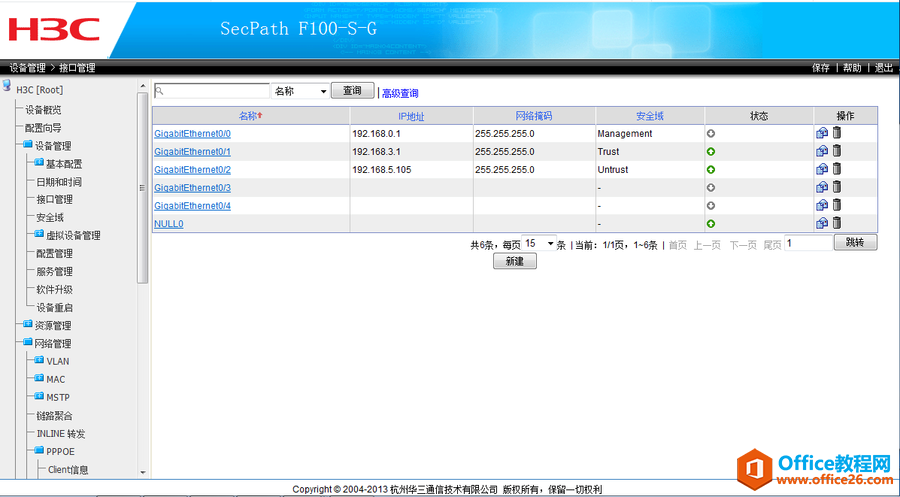
Task: Click the sidebar scroll up arrow
Action: click(x=143, y=87)
